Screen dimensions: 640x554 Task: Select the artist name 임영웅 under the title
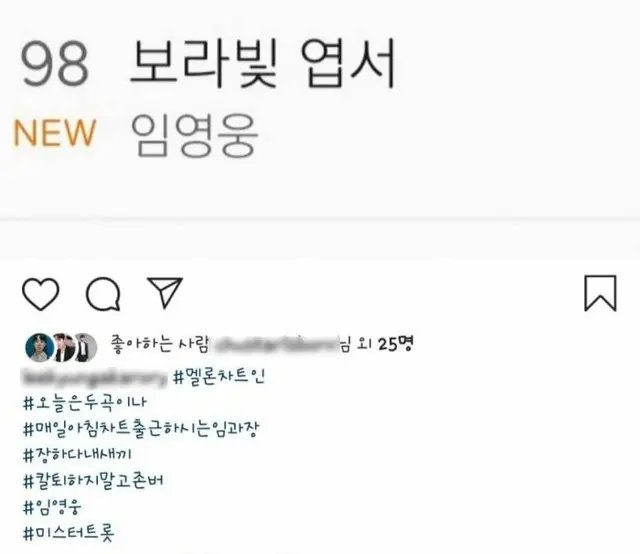click(195, 135)
